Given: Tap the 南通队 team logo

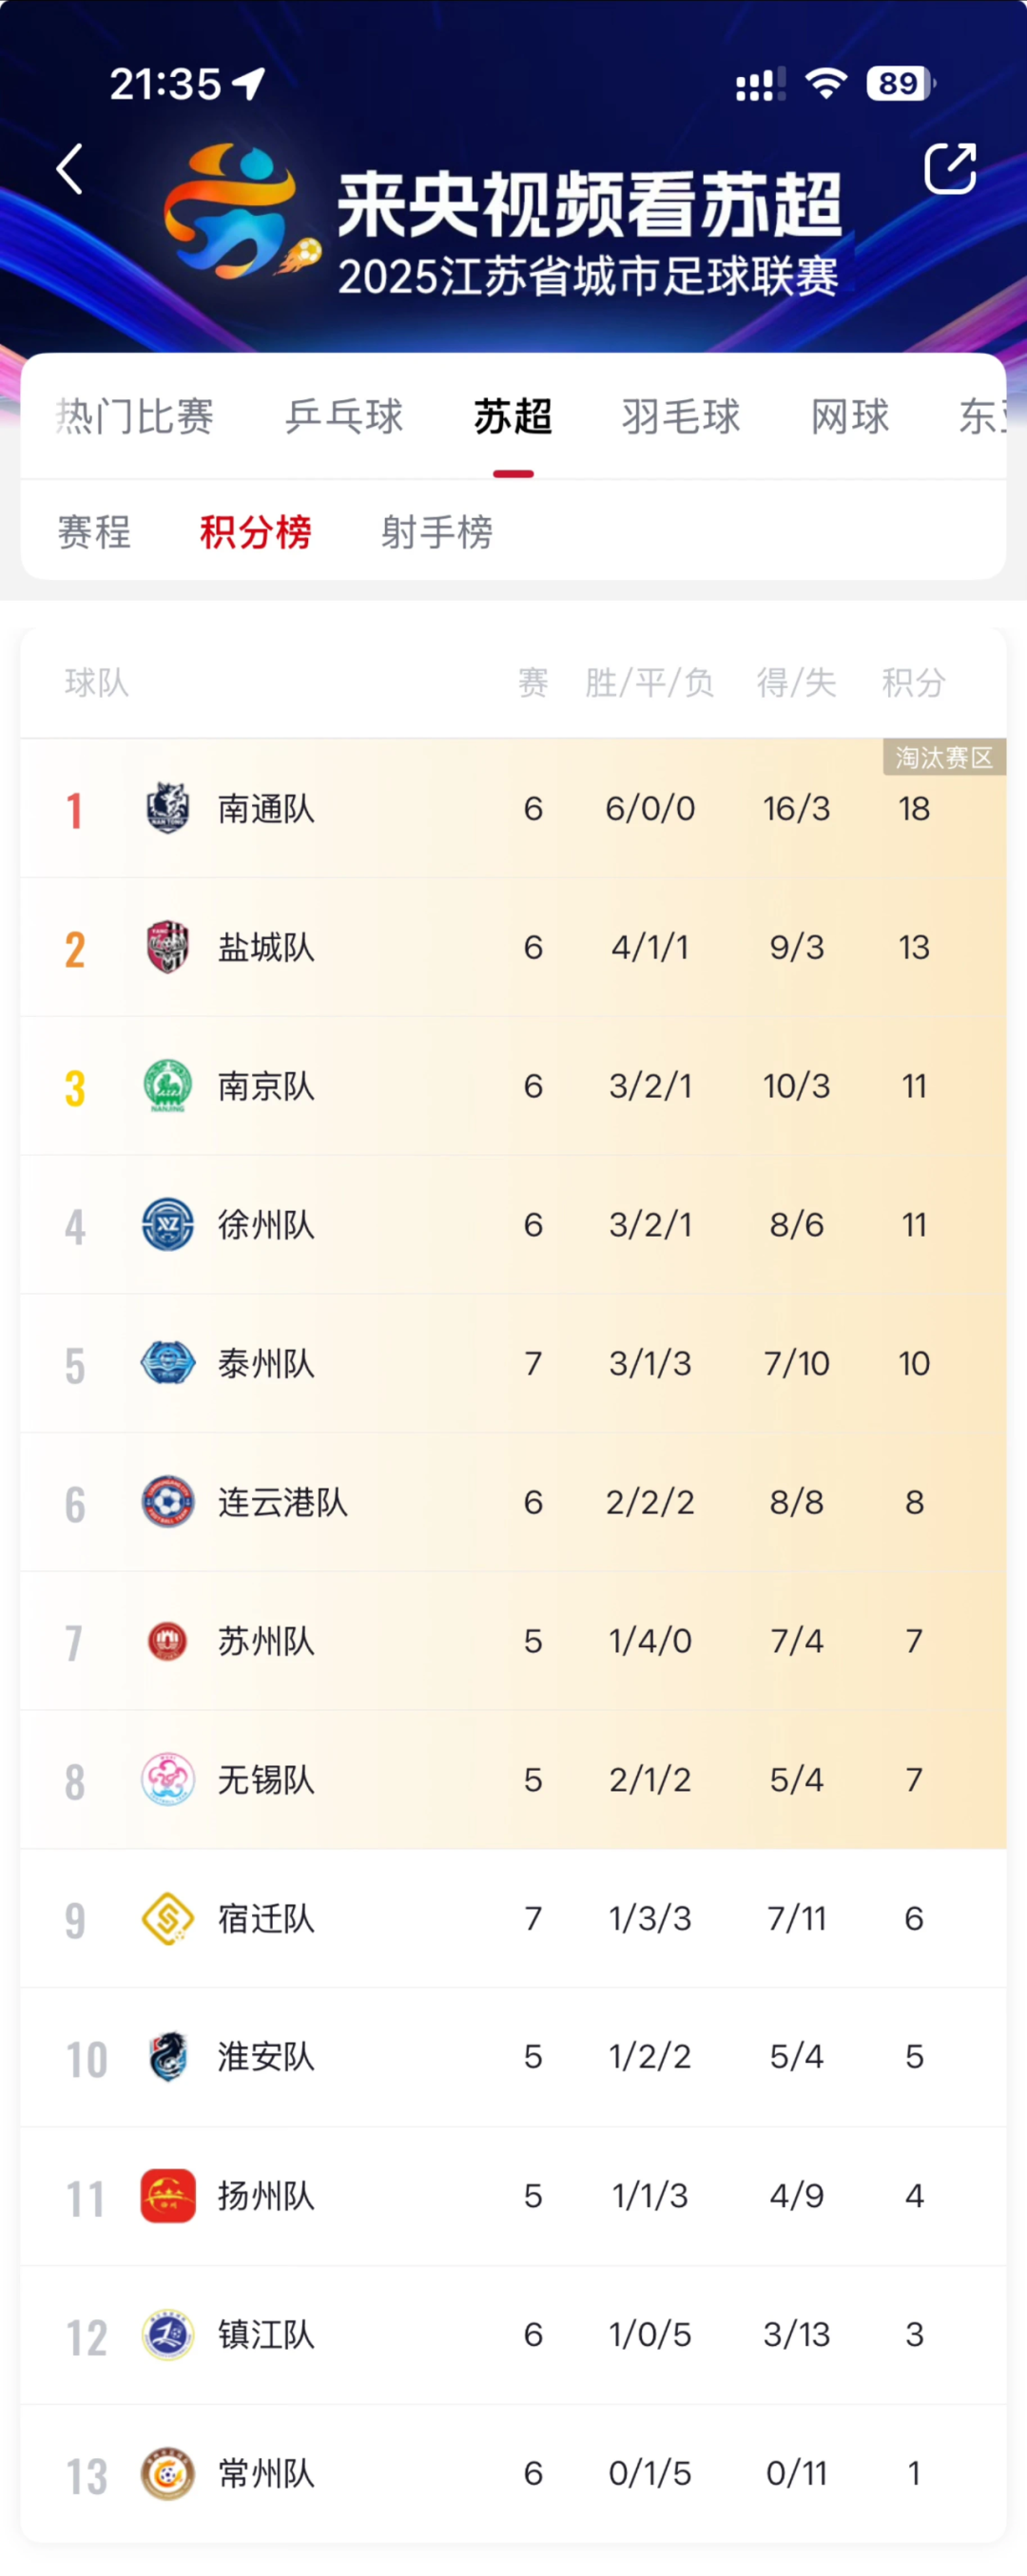Looking at the screenshot, I should 168,808.
